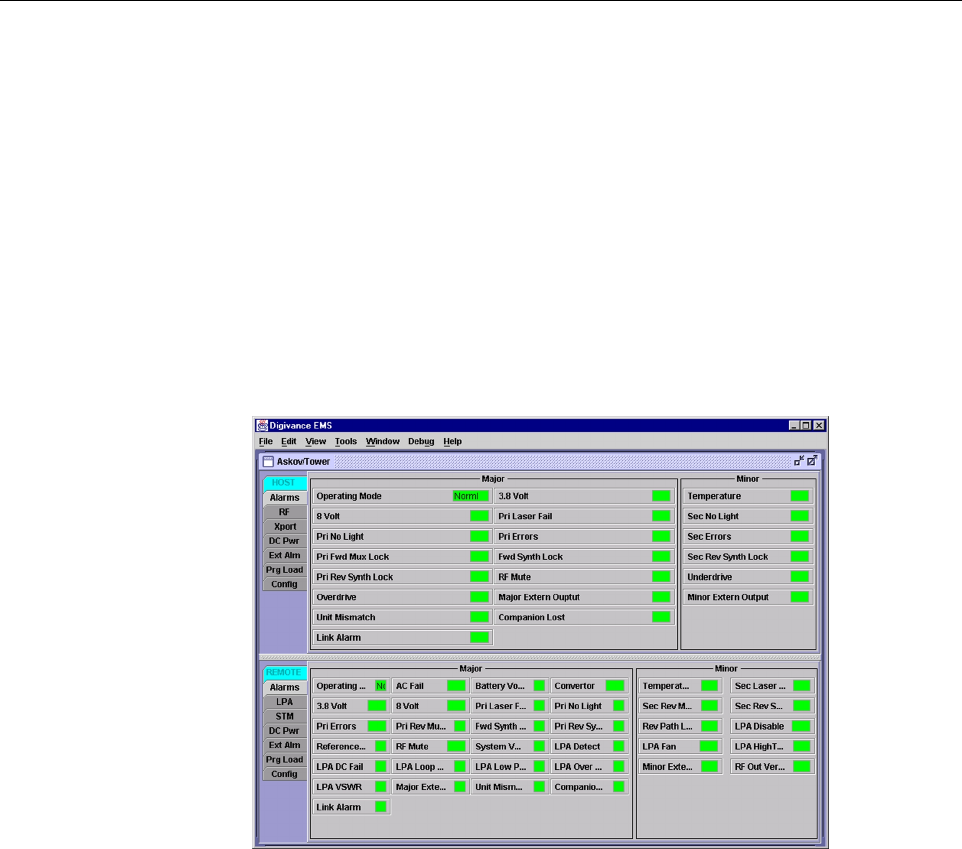Viewport: 962px width, 849px height.
Task: Click the AskovTower internal frame icon
Action: [268, 461]
